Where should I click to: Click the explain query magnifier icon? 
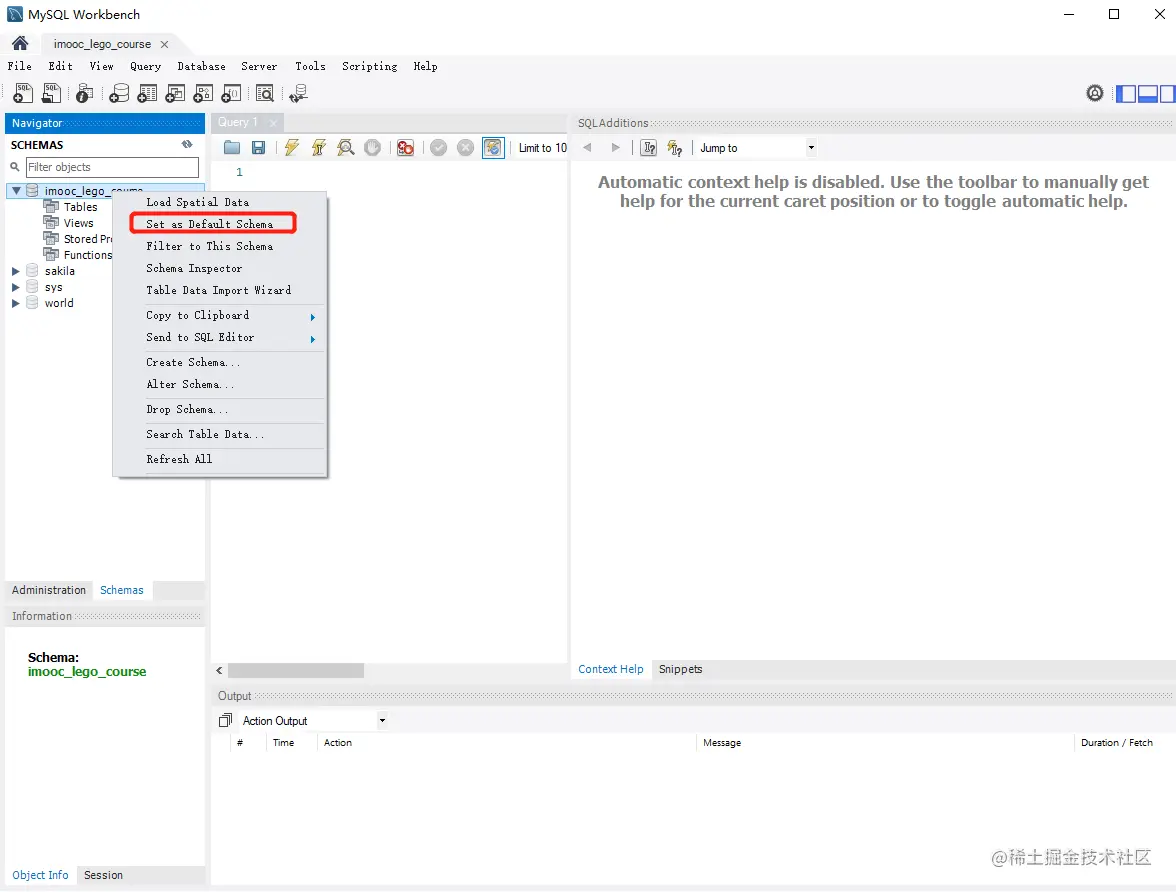[x=346, y=148]
